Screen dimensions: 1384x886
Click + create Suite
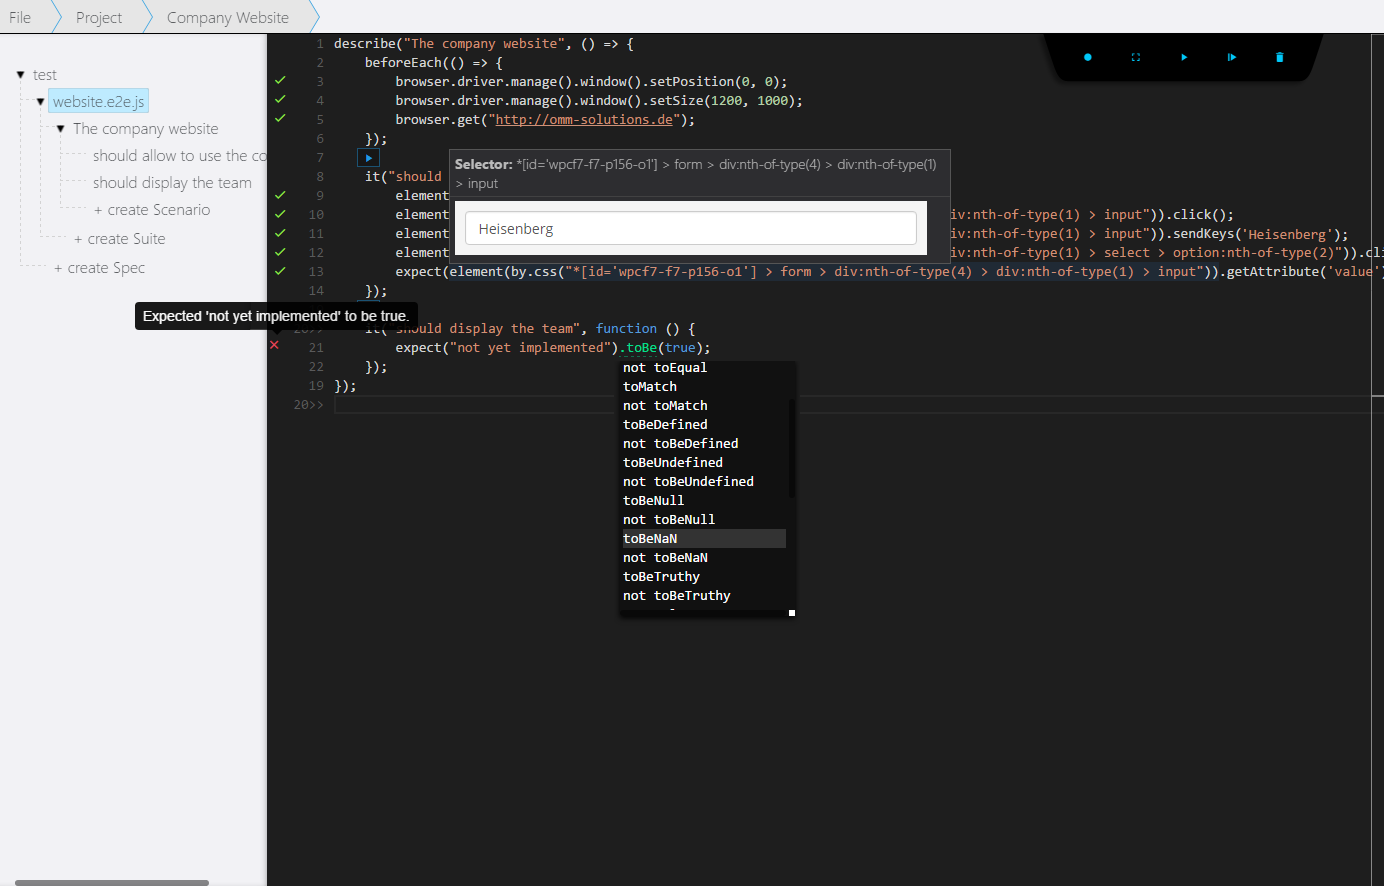(x=120, y=239)
